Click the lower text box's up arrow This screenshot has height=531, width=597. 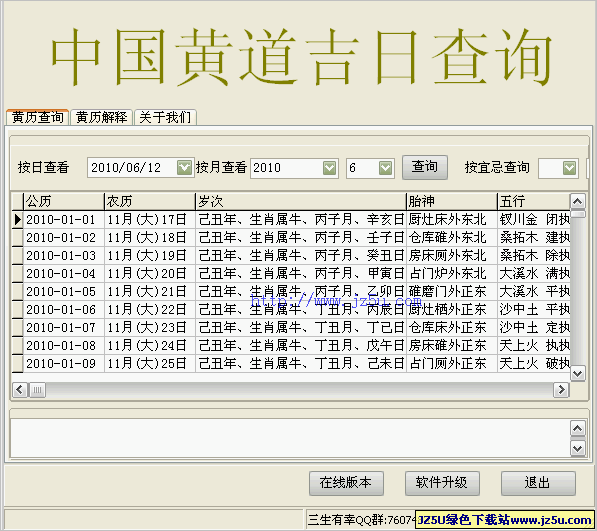tap(578, 429)
